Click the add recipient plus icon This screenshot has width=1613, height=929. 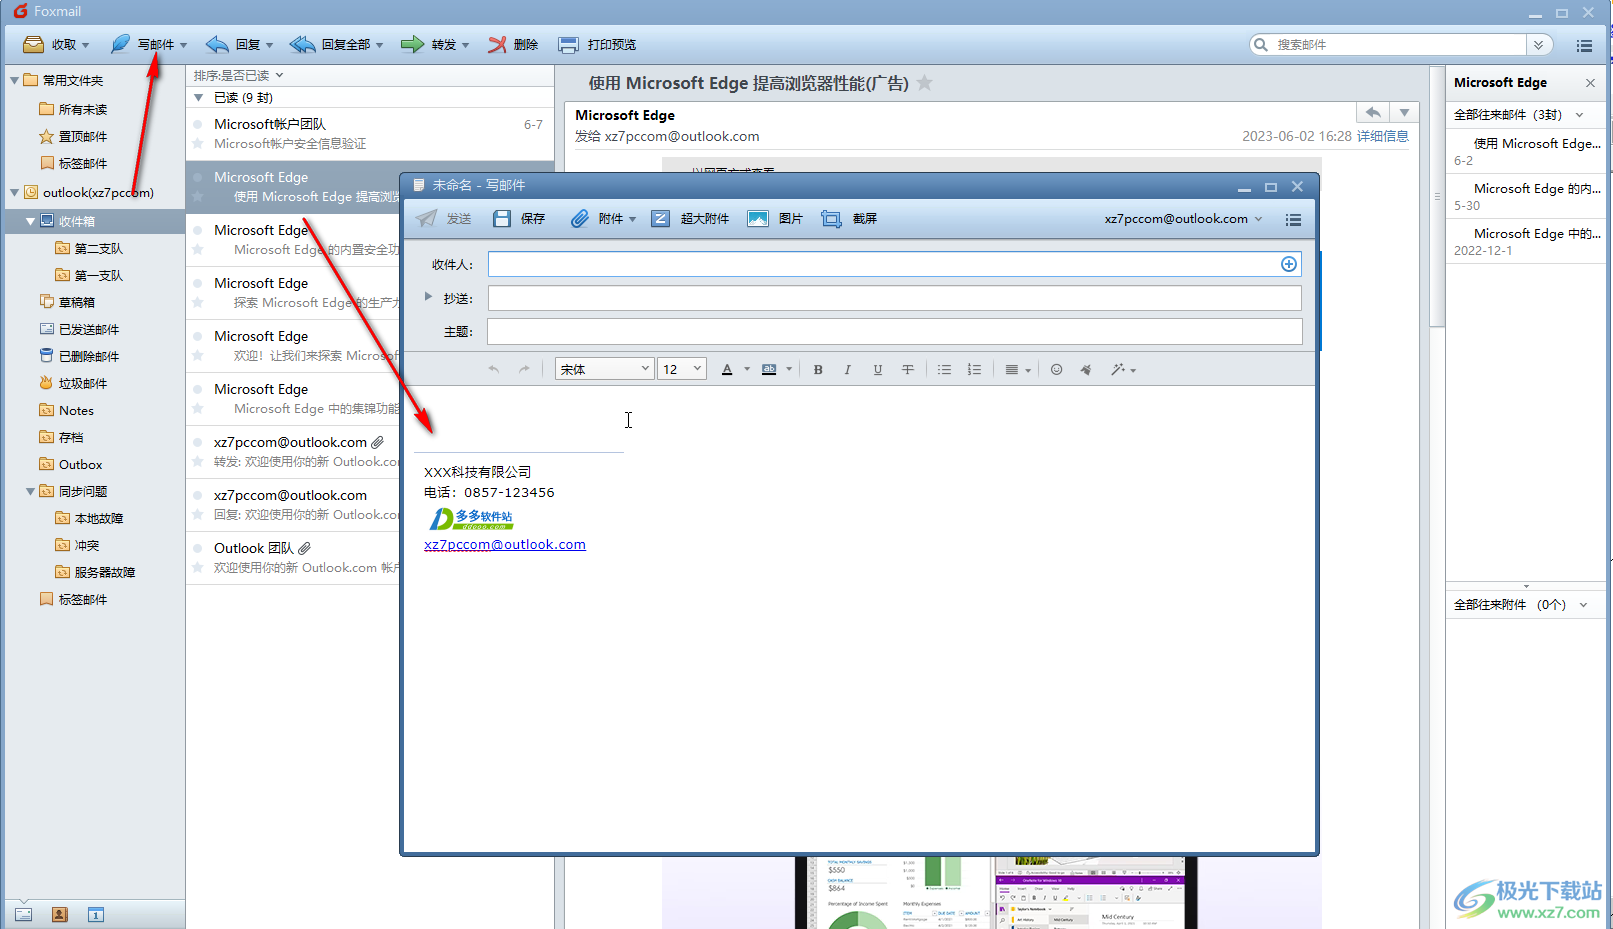[x=1289, y=264]
